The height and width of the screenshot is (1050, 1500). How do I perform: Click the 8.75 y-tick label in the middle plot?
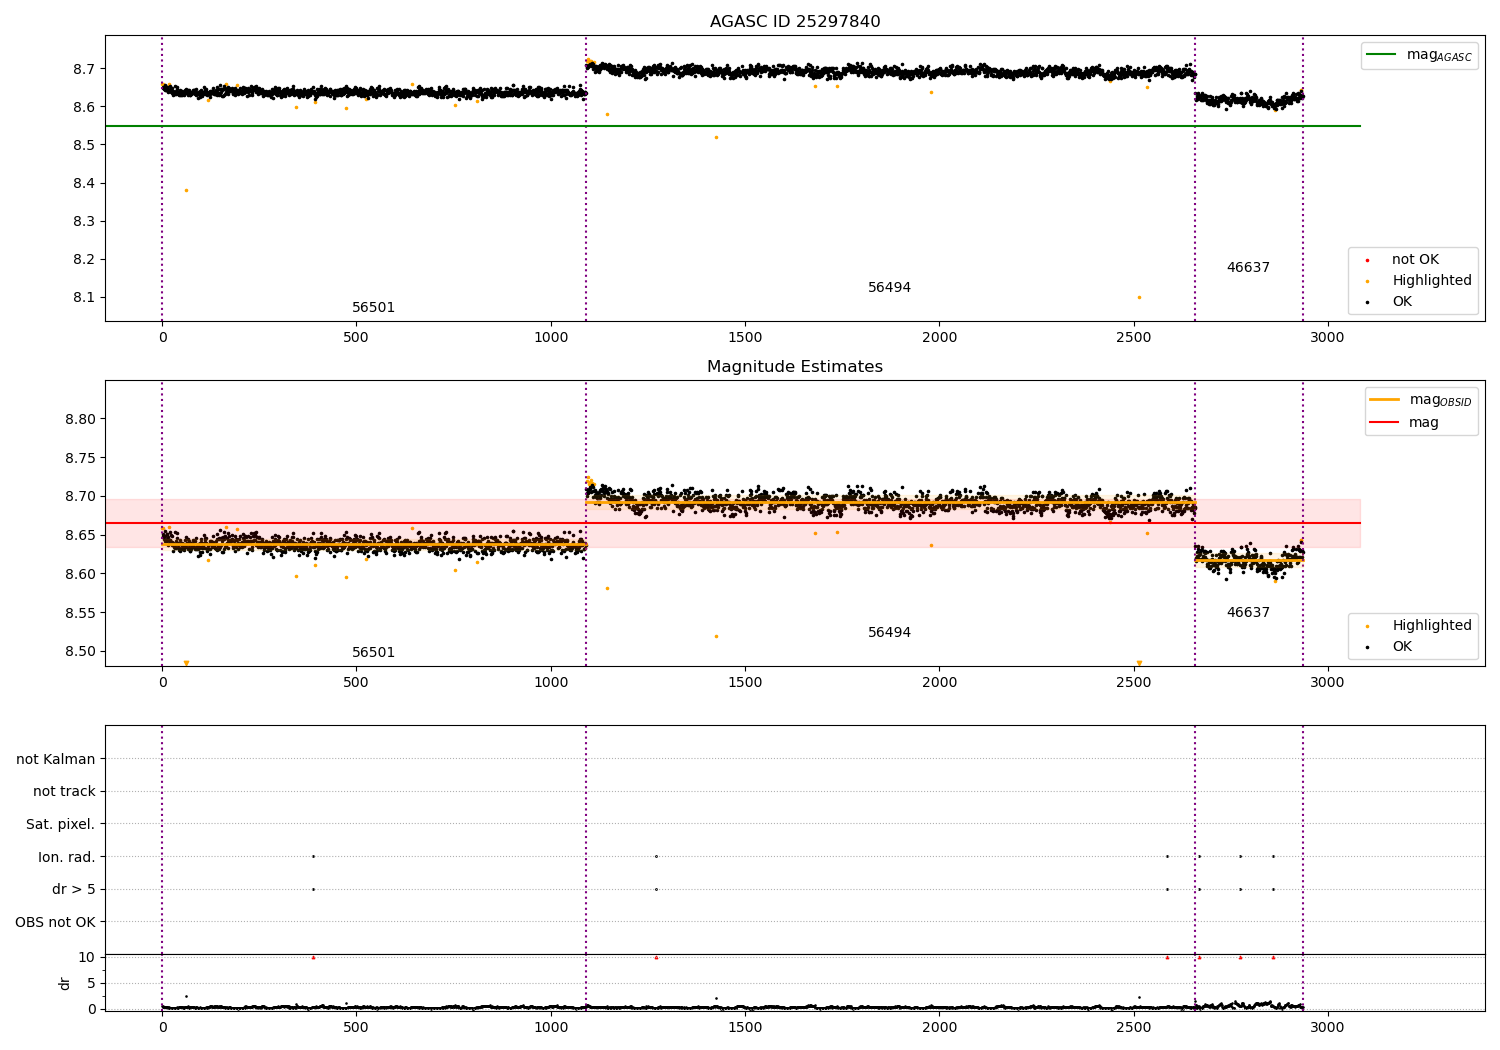point(80,459)
